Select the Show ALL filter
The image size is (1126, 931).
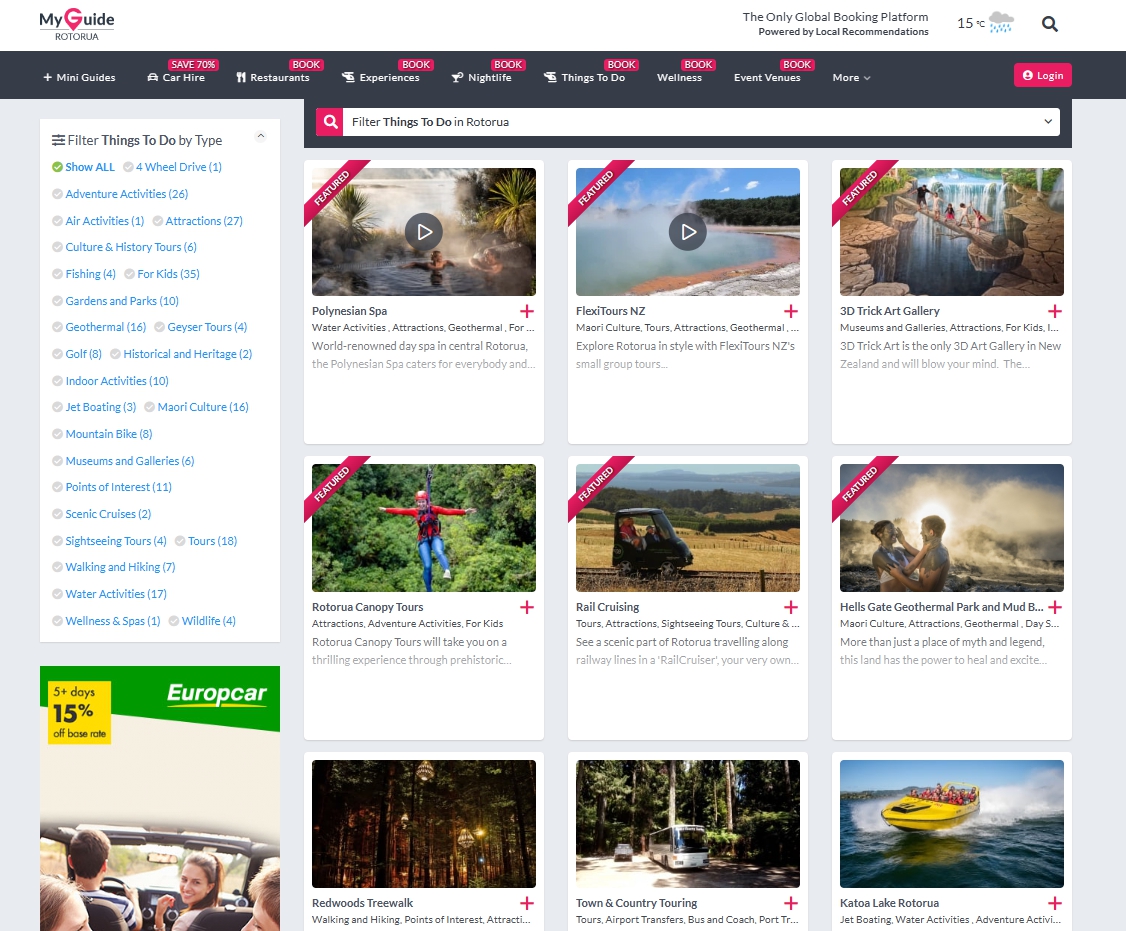click(83, 167)
